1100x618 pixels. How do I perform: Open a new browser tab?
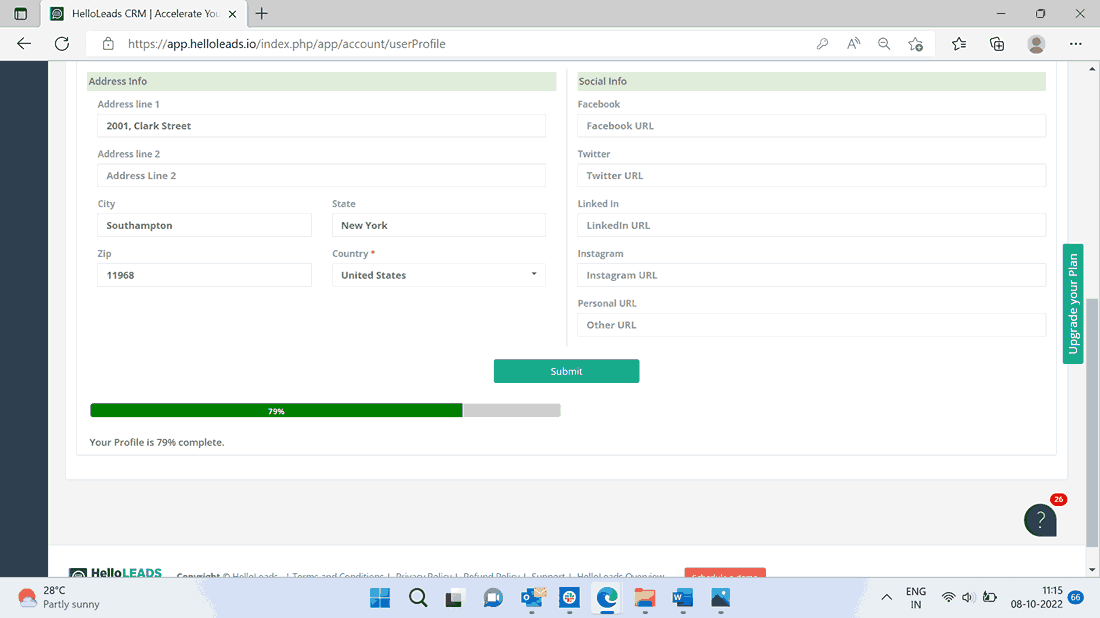point(262,14)
